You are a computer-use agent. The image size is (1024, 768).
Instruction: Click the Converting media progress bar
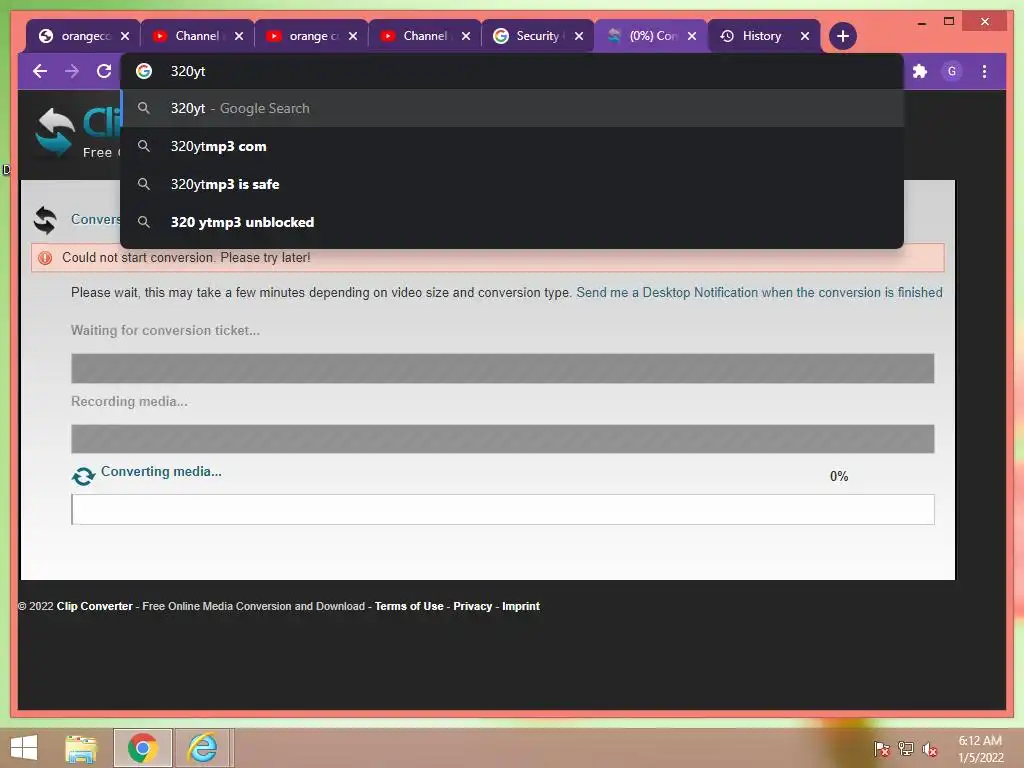pos(502,509)
